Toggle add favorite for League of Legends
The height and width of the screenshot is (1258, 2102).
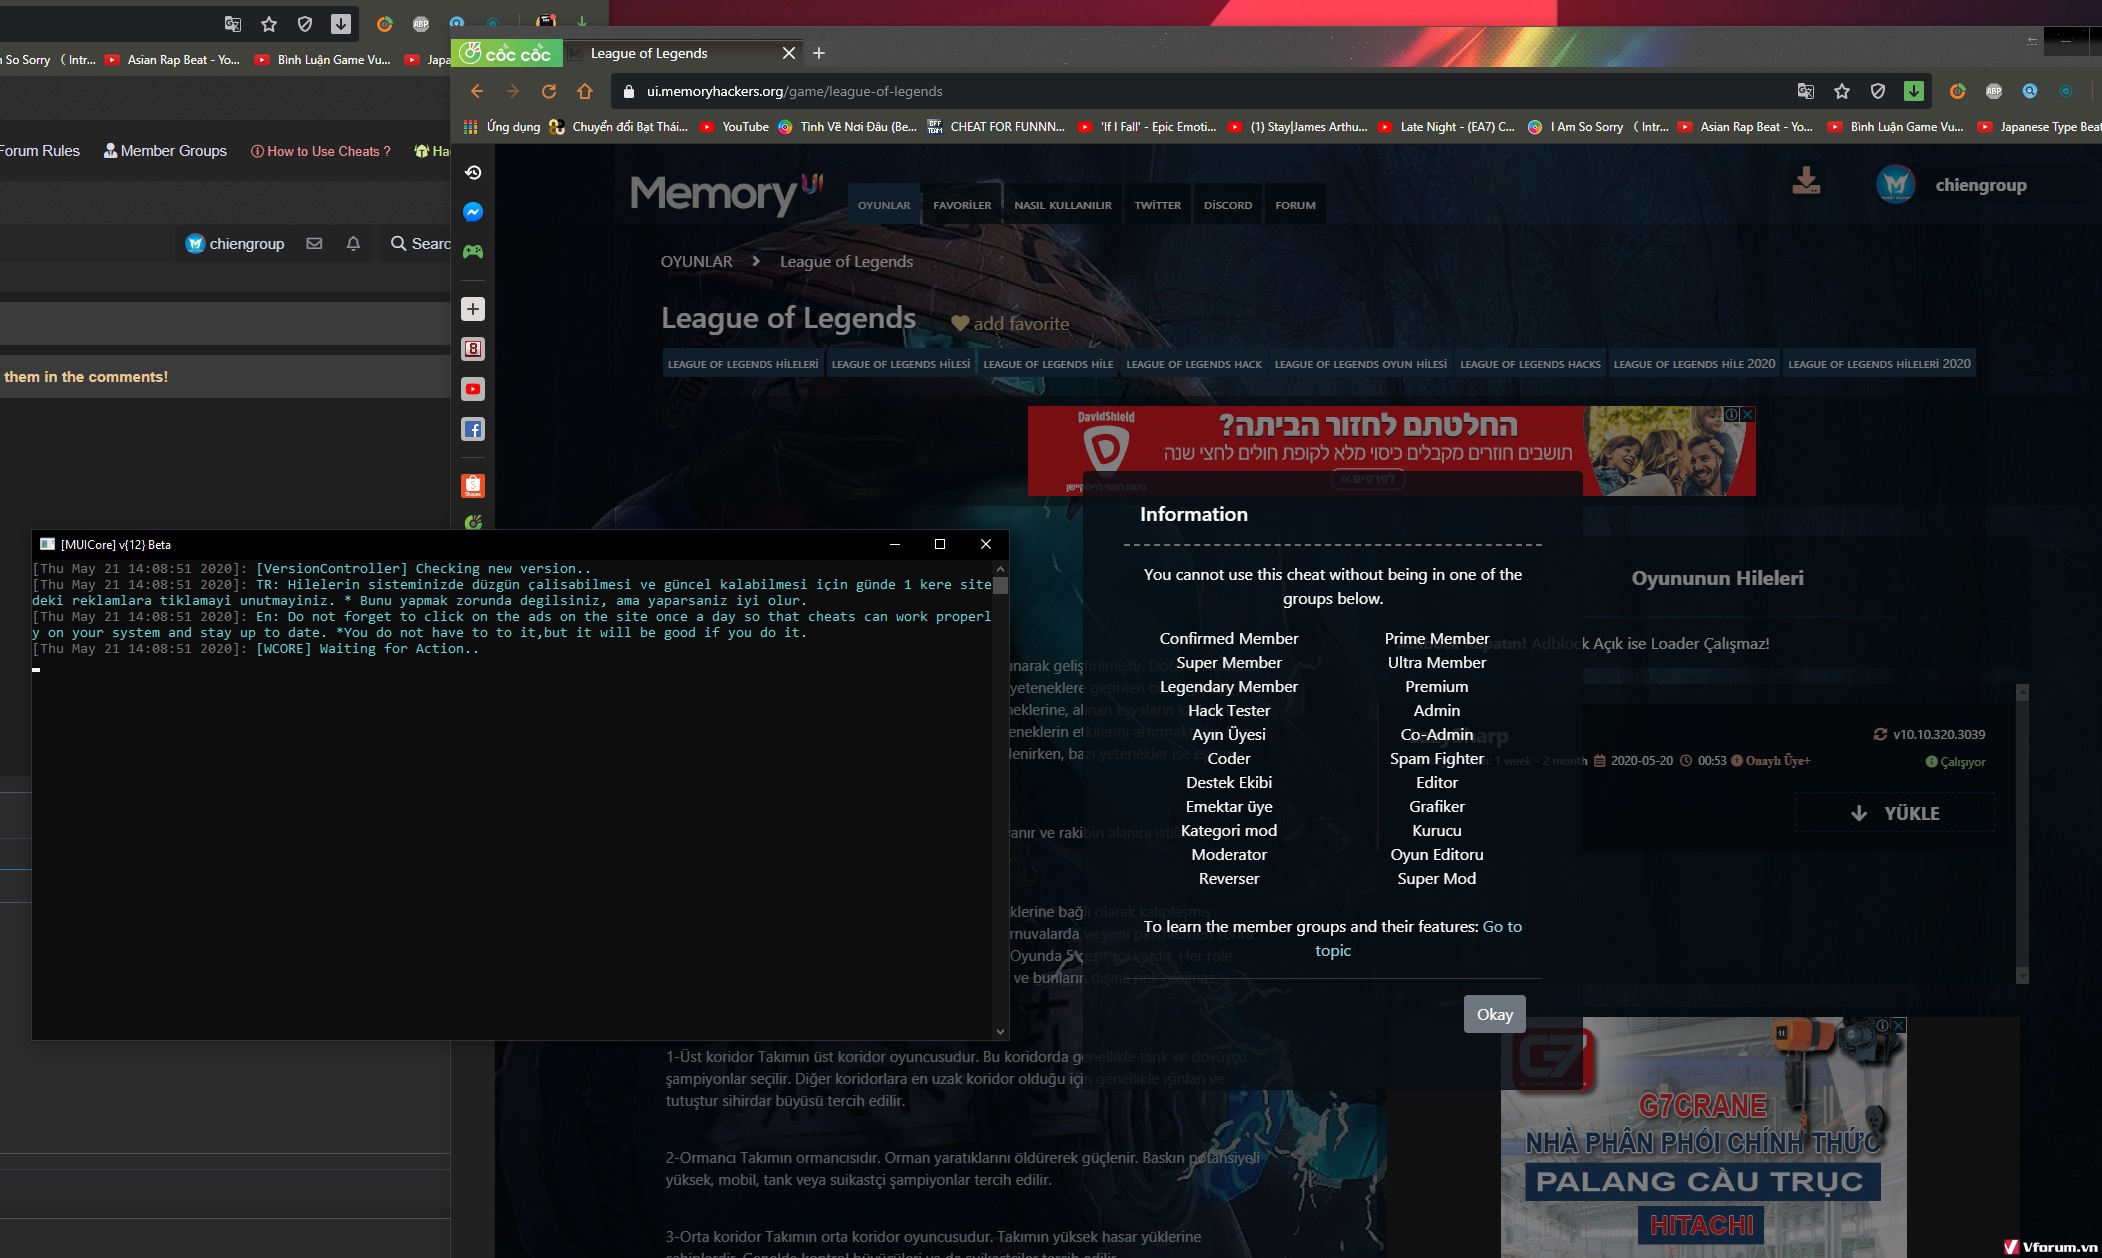1010,323
